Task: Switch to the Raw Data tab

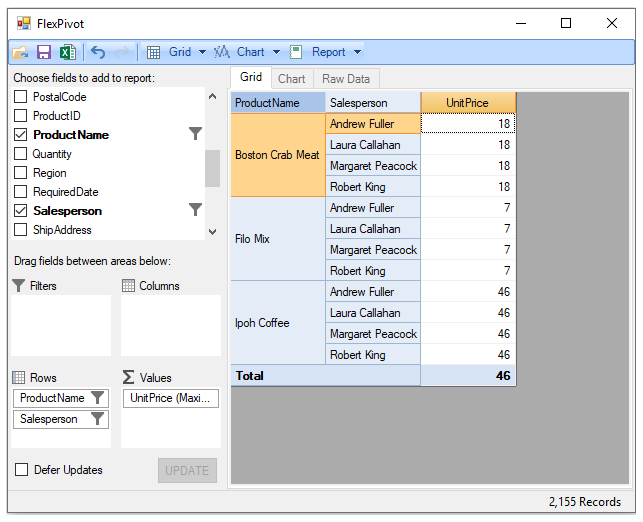Action: point(346,79)
